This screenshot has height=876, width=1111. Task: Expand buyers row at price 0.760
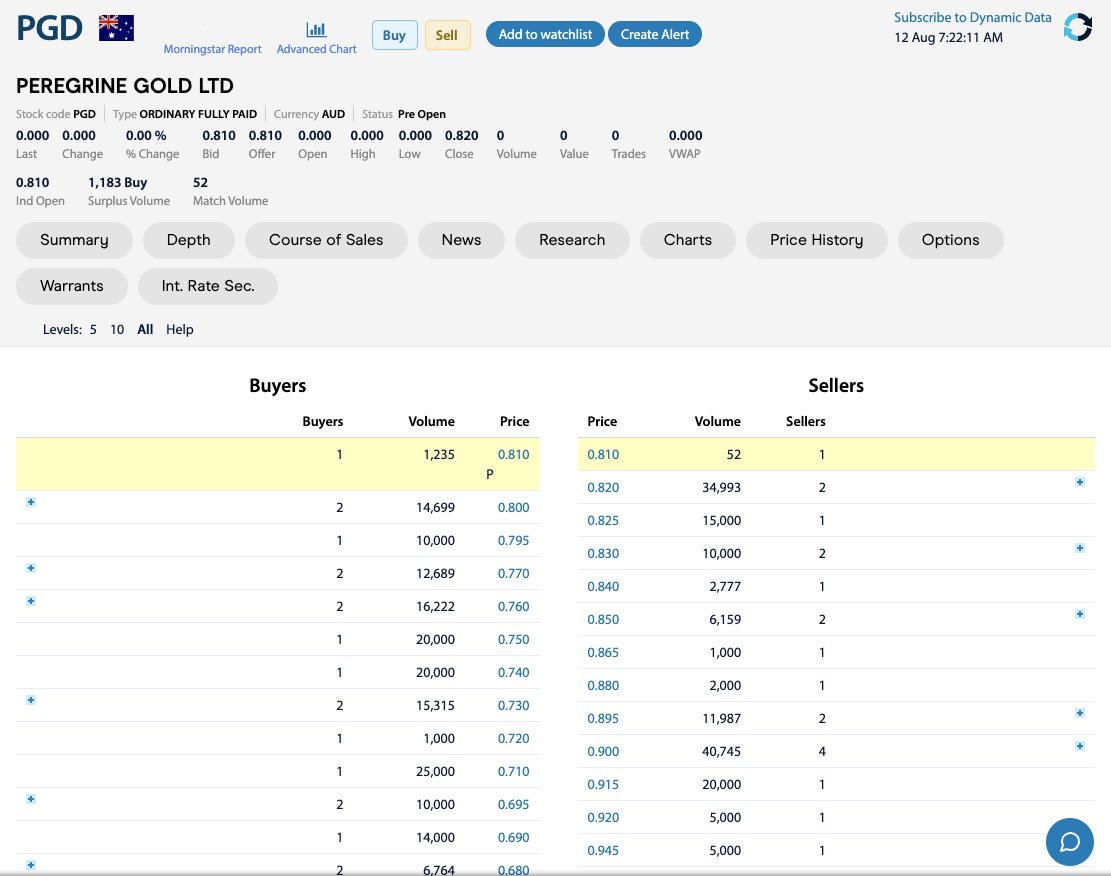click(30, 601)
